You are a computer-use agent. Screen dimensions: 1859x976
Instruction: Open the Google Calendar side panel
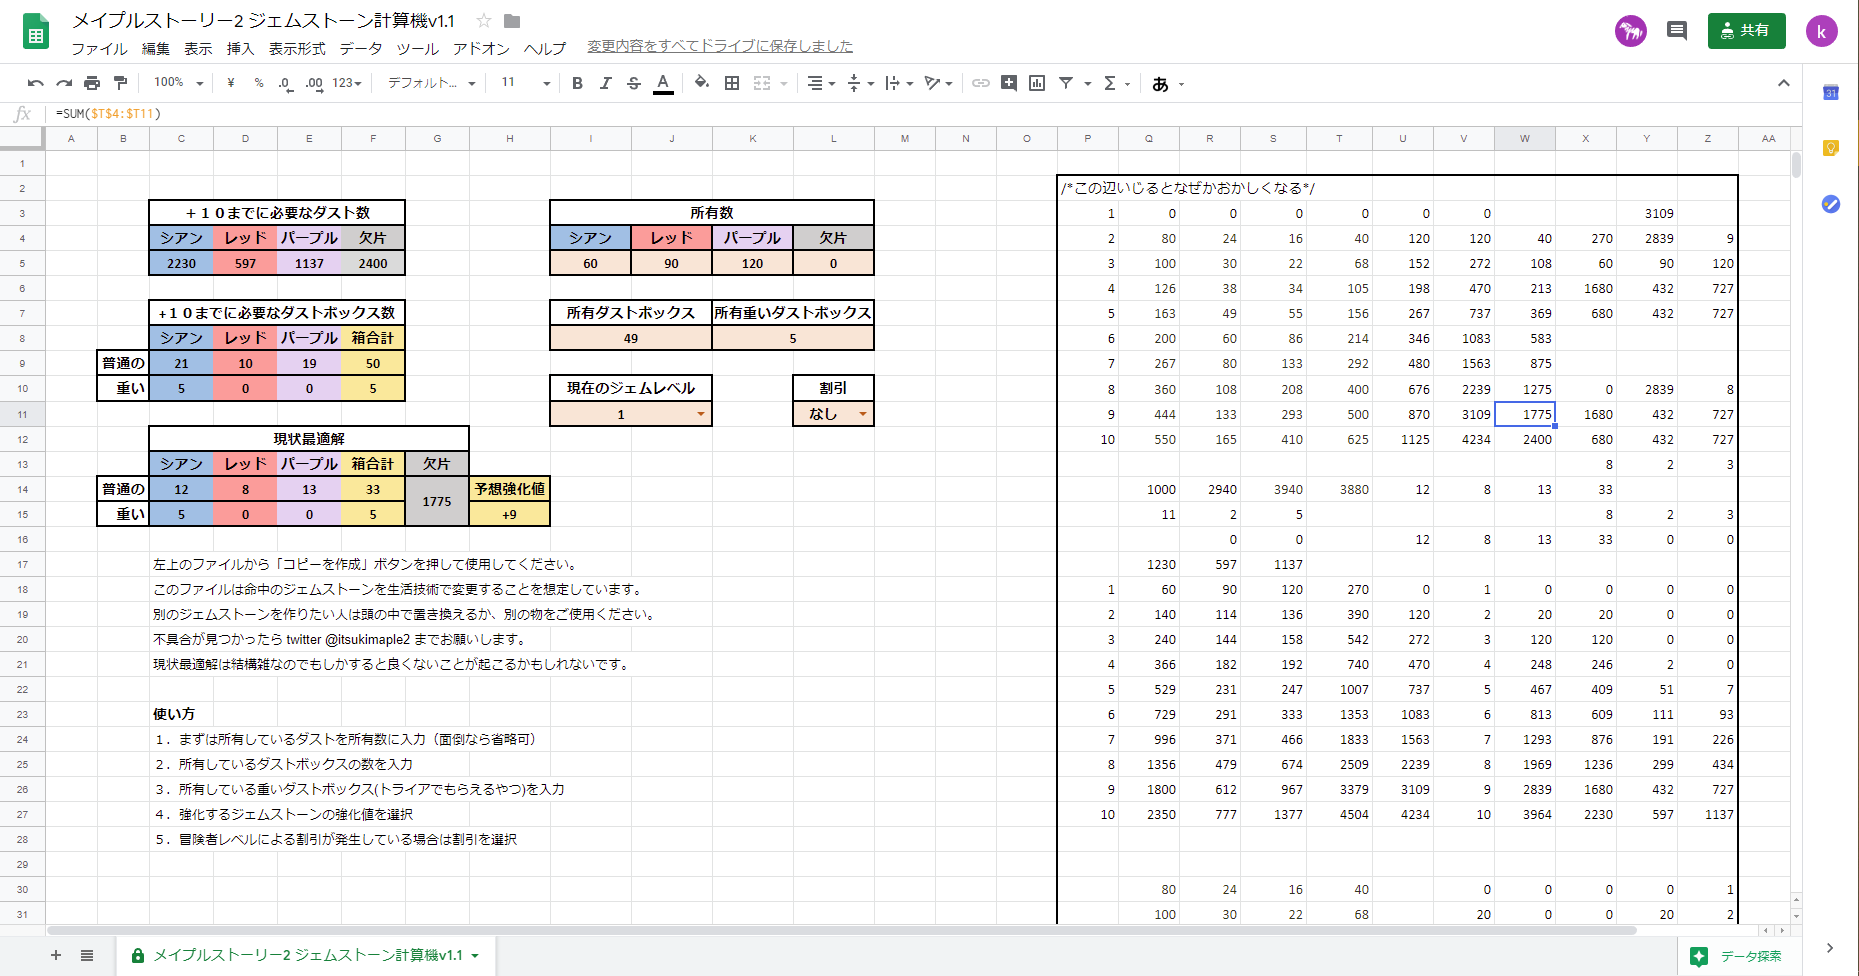pos(1831,93)
